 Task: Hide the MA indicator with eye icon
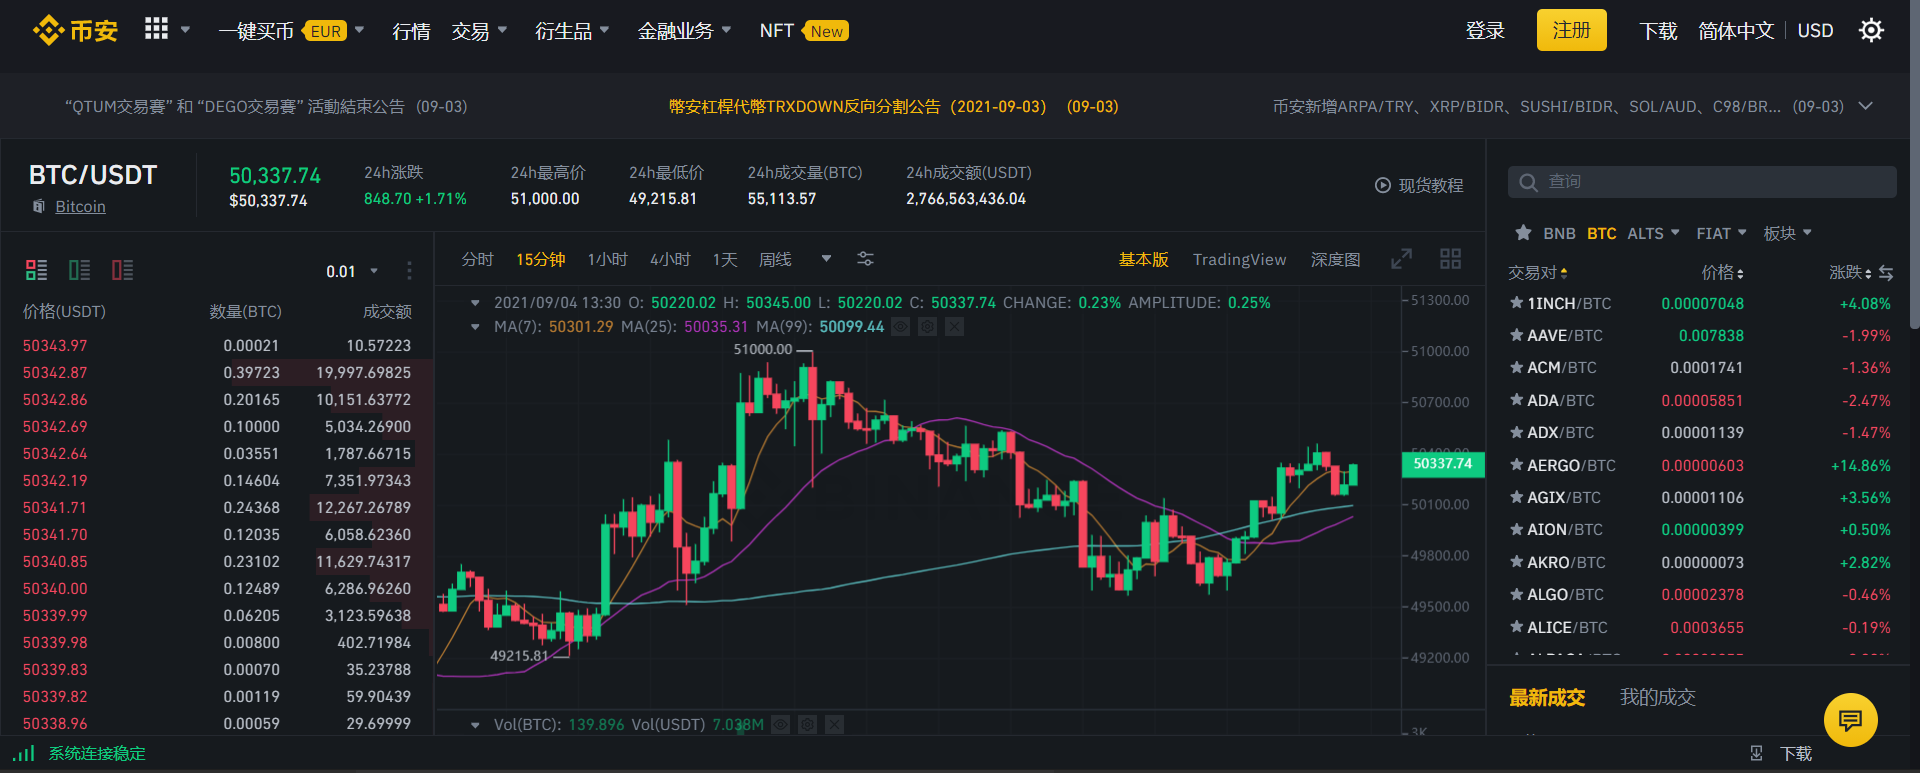[901, 327]
